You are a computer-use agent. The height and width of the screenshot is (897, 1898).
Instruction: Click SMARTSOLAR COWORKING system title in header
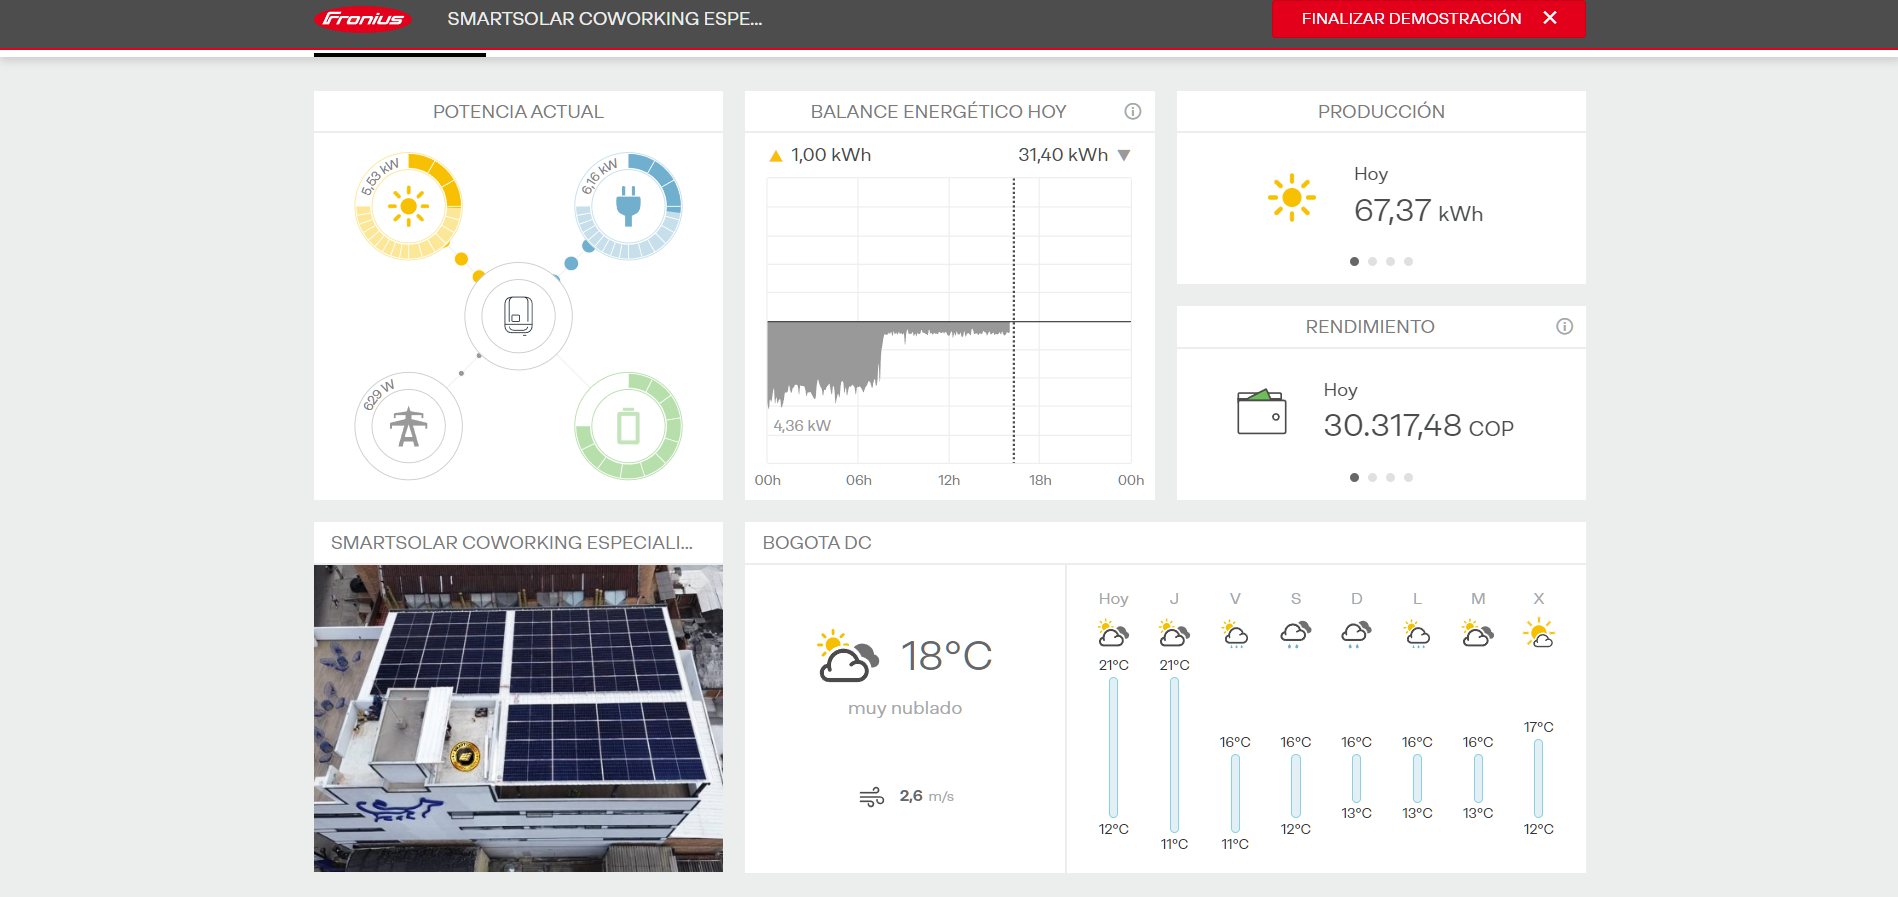click(604, 19)
